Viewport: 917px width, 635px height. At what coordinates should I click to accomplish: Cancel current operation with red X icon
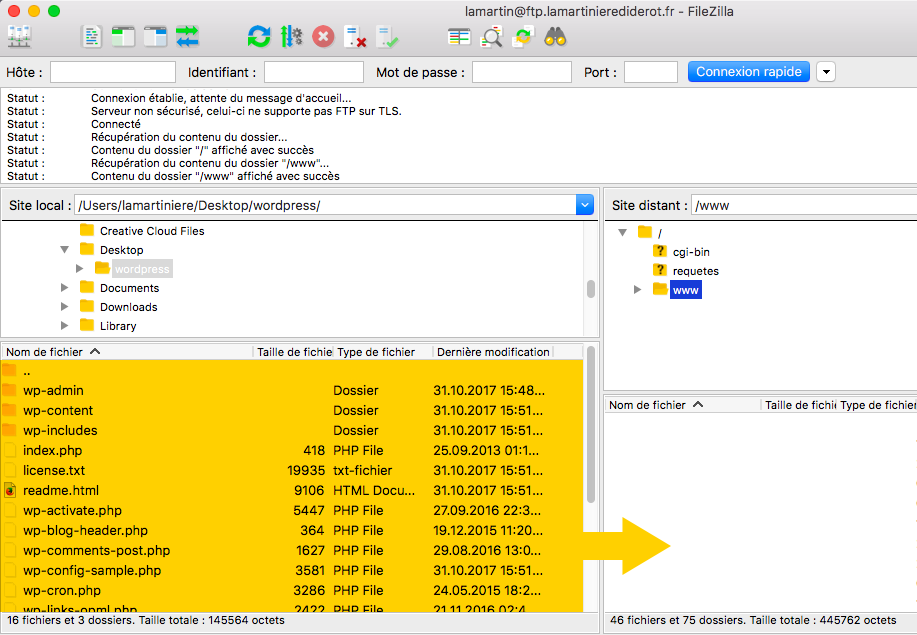(x=323, y=38)
